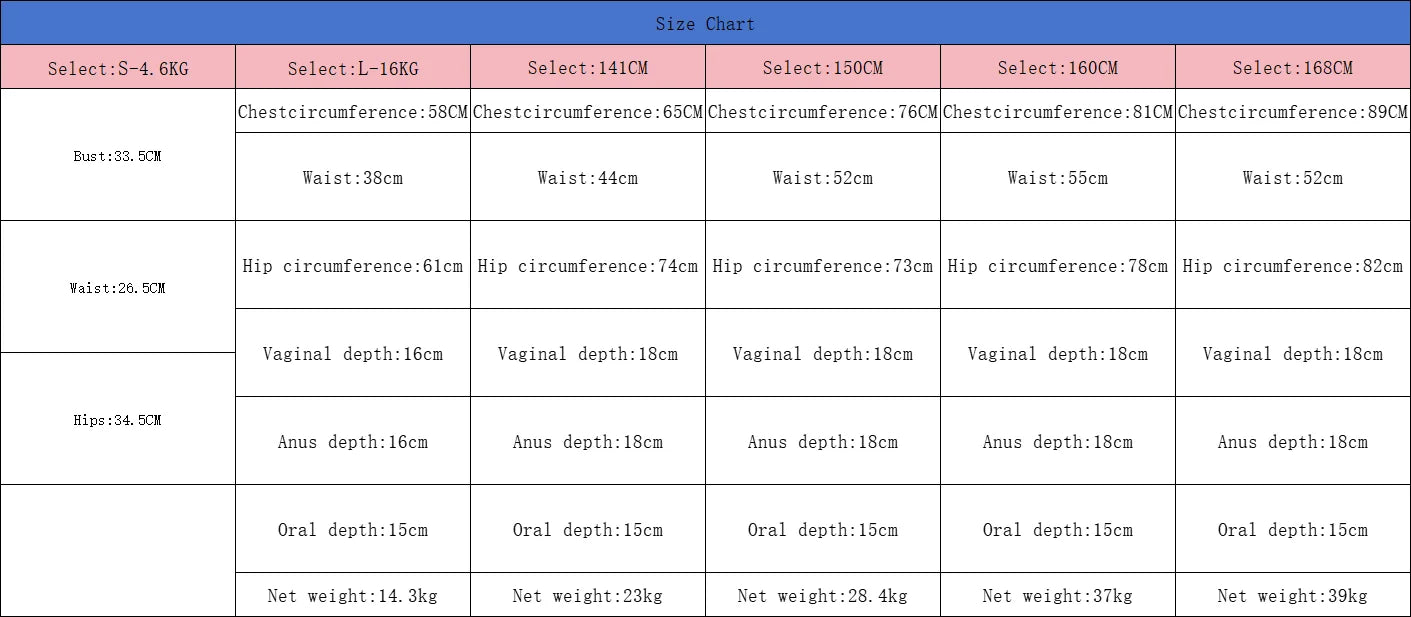
Task: Click the Bust:33.5CM cell
Action: [x=118, y=156]
